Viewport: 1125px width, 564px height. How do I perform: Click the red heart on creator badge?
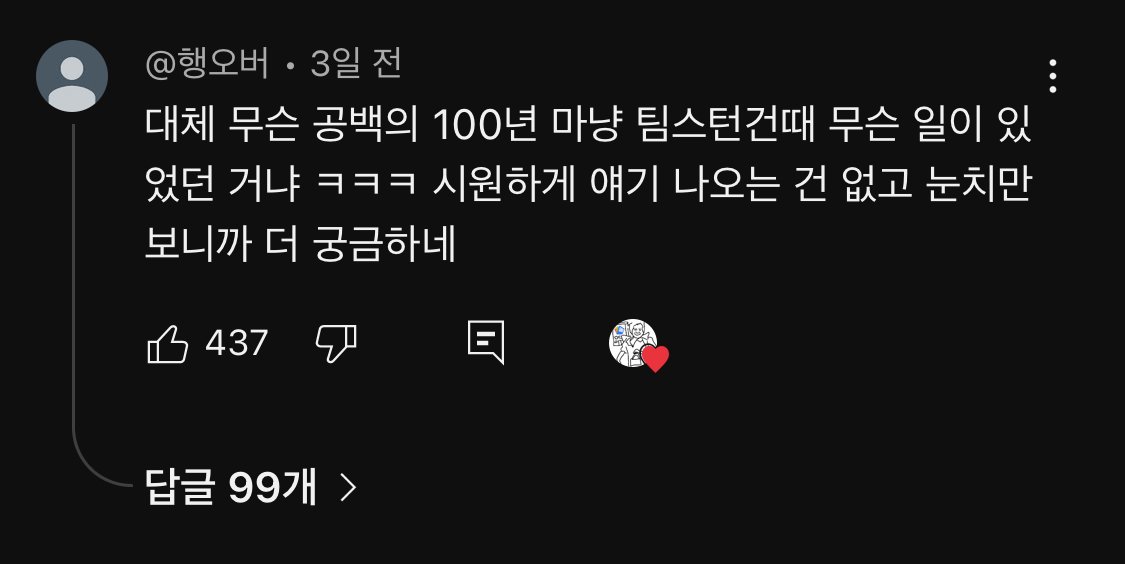pos(655,358)
